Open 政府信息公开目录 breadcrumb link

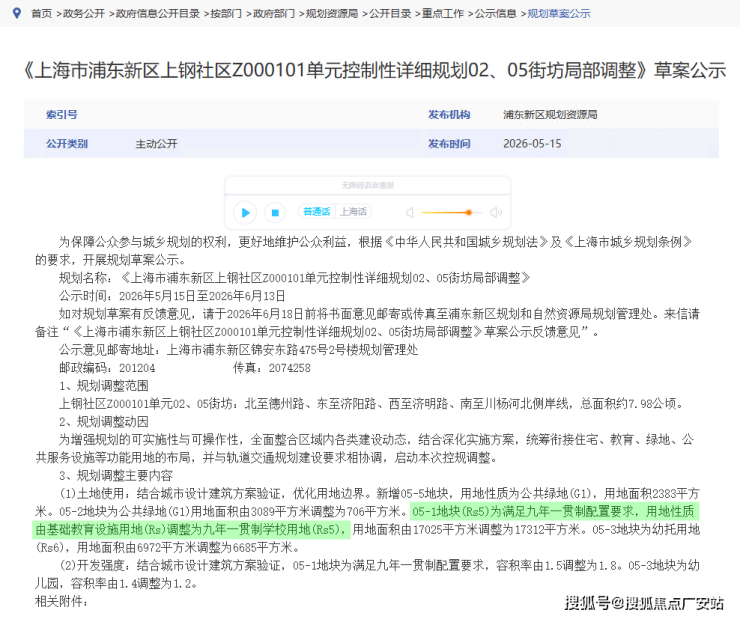point(158,14)
